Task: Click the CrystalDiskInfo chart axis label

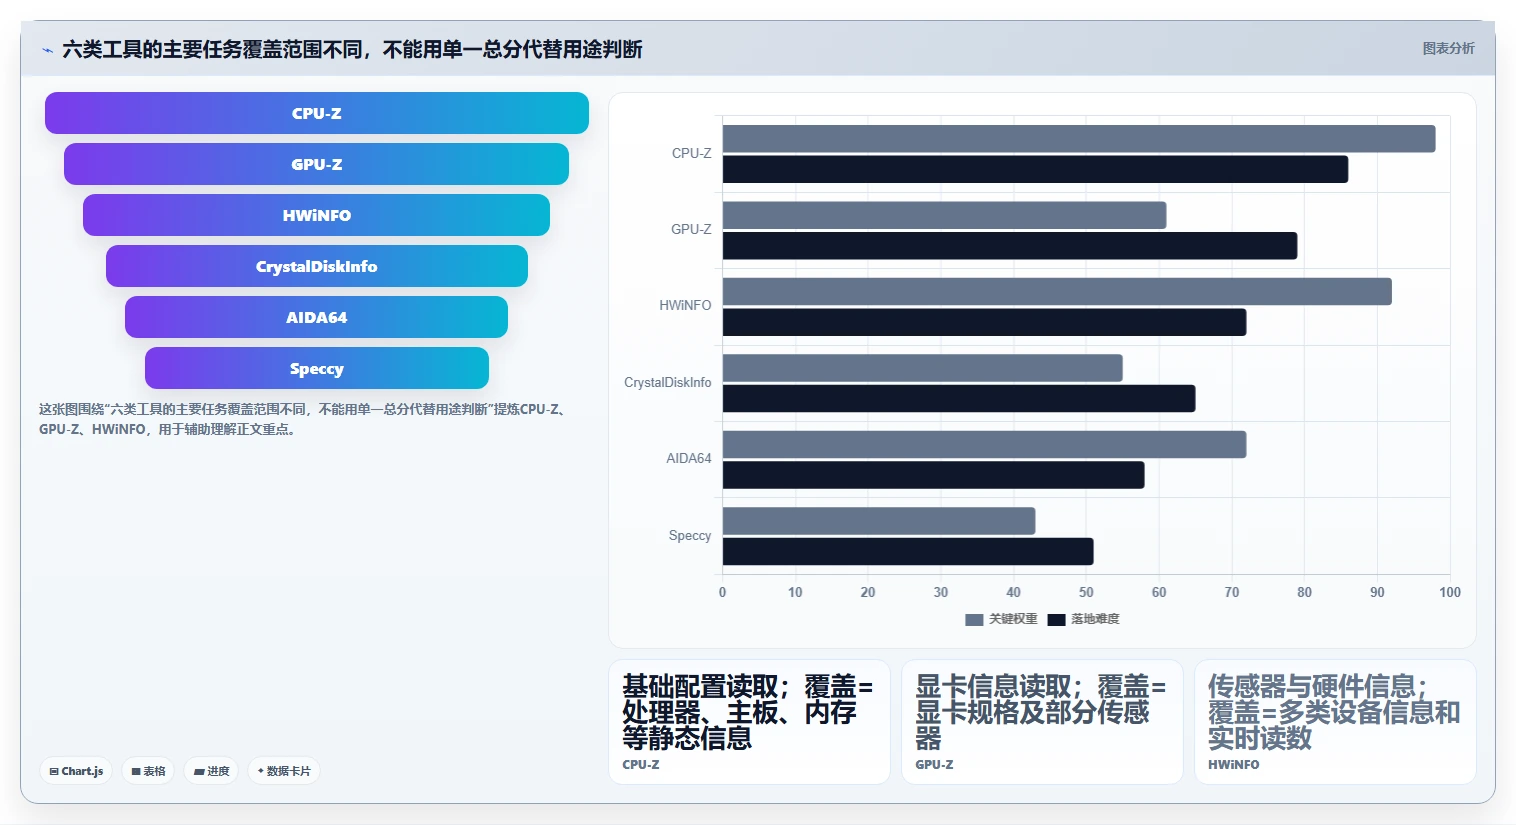Action: click(667, 382)
